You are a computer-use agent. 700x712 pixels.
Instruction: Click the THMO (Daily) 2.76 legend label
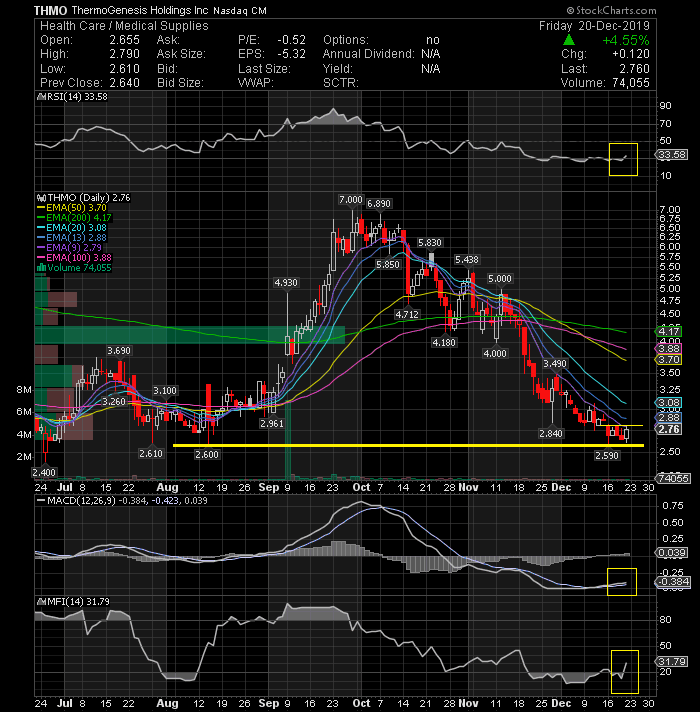tap(84, 198)
